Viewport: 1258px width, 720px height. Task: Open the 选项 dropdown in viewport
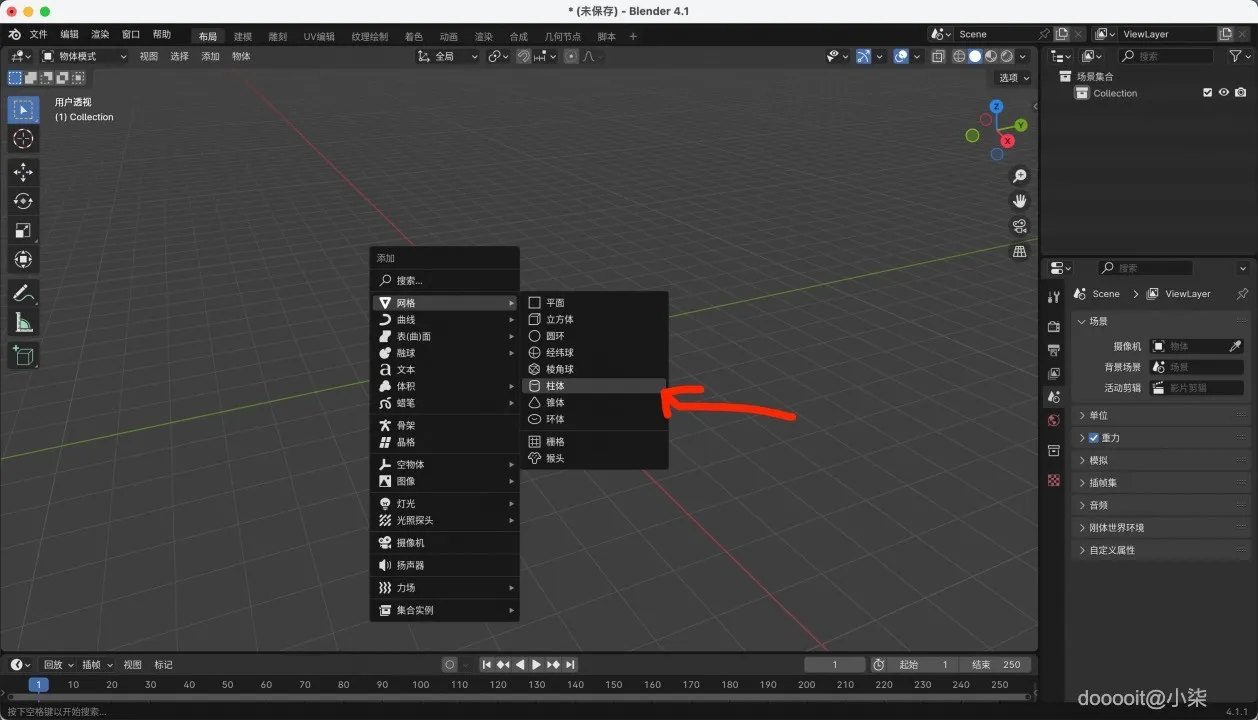1014,78
